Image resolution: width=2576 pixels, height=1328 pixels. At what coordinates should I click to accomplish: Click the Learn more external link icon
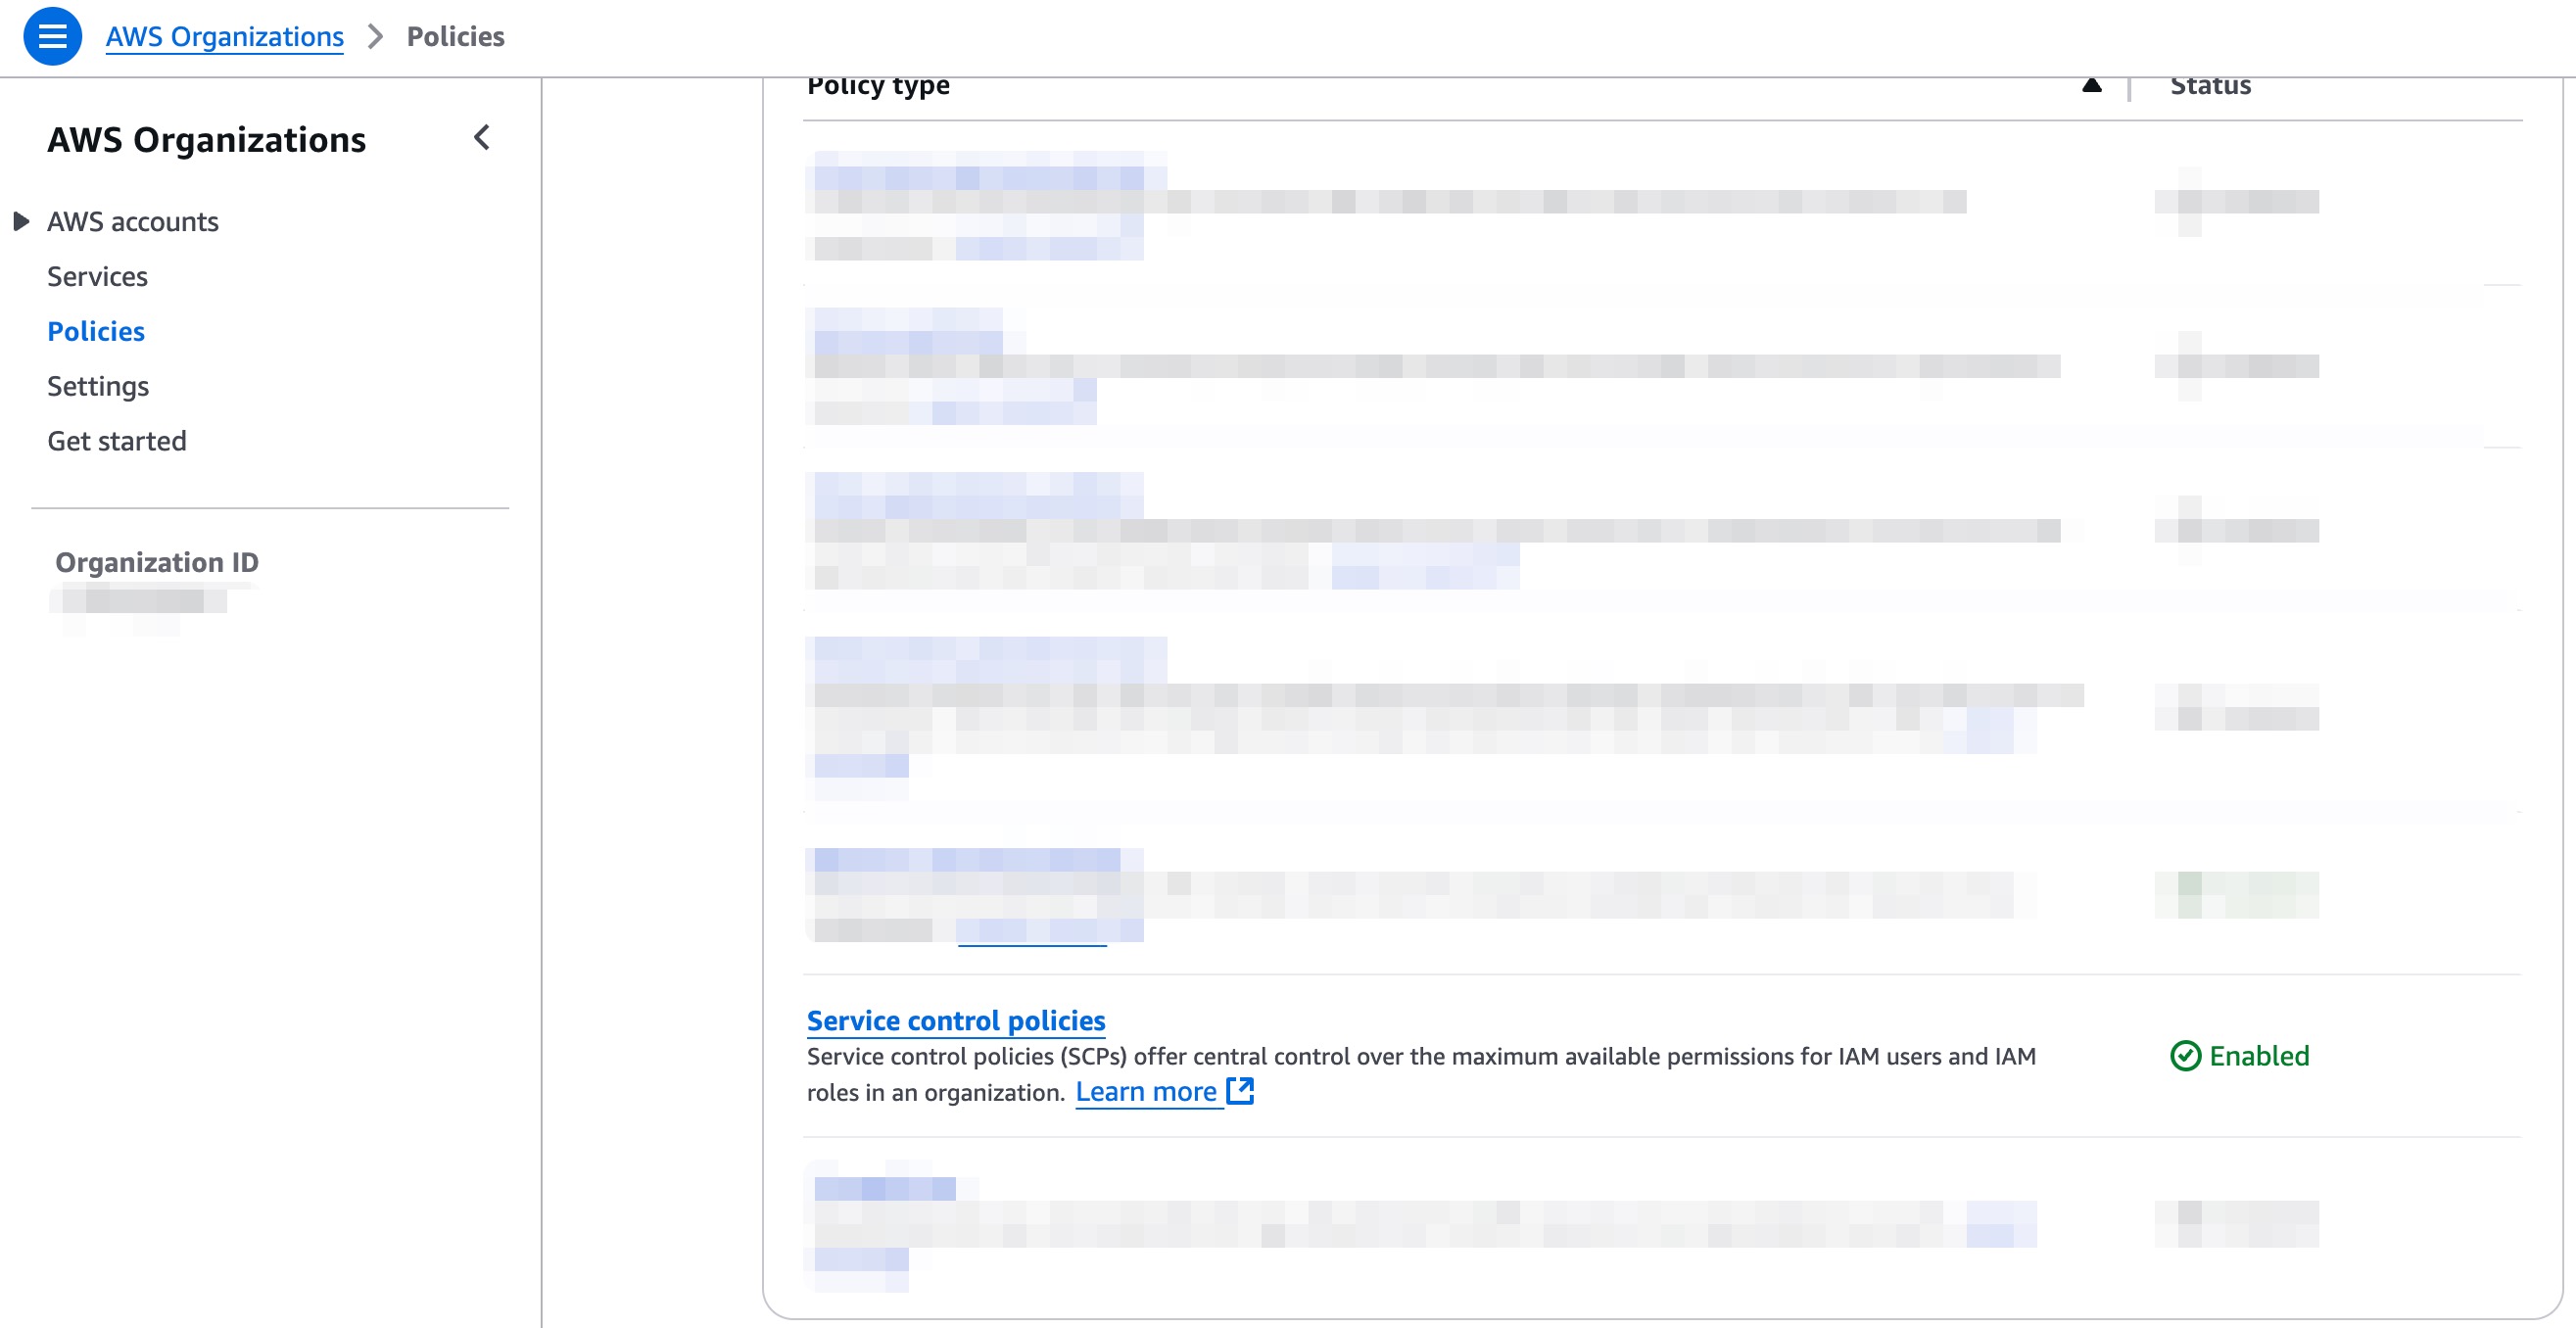(x=1240, y=1090)
